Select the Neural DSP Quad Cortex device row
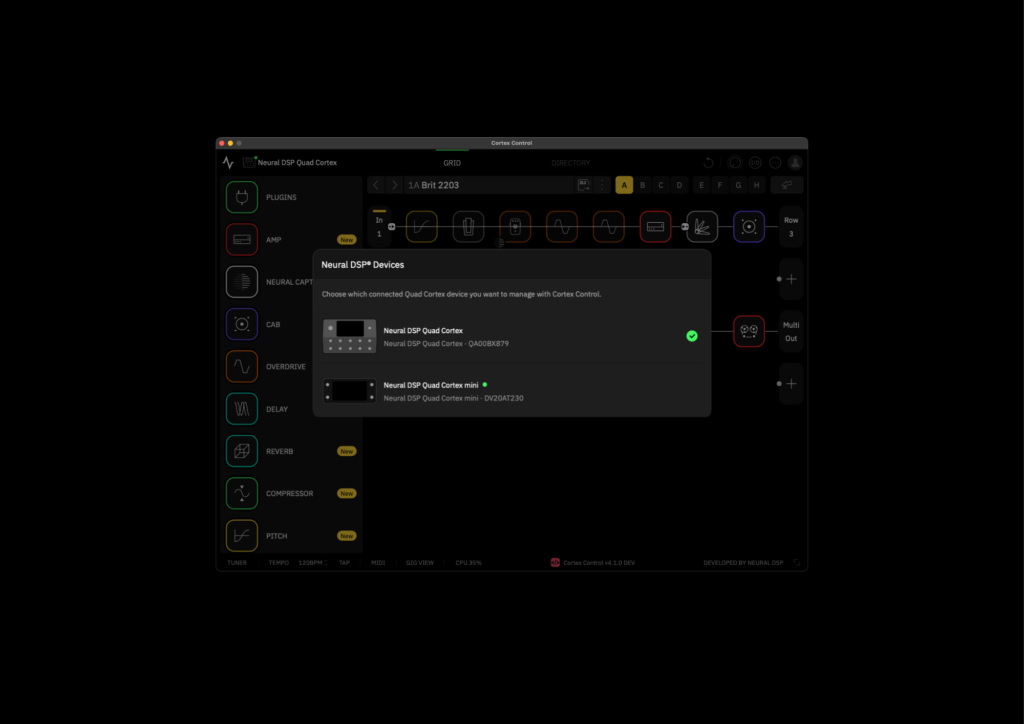The image size is (1024, 724). (x=511, y=336)
